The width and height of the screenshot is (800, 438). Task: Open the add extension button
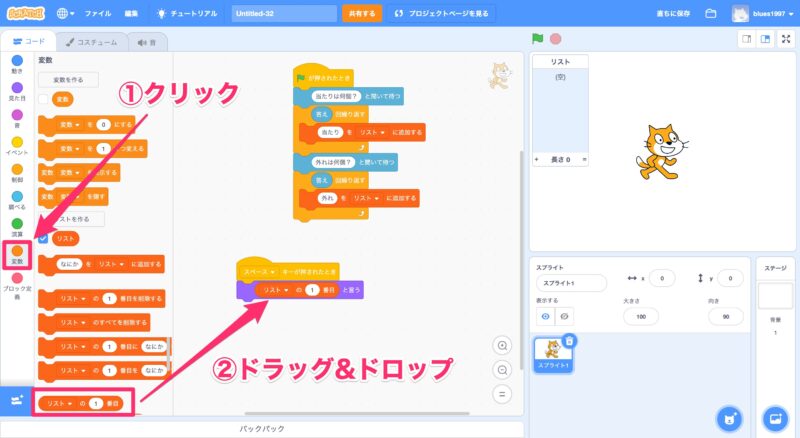click(16, 400)
